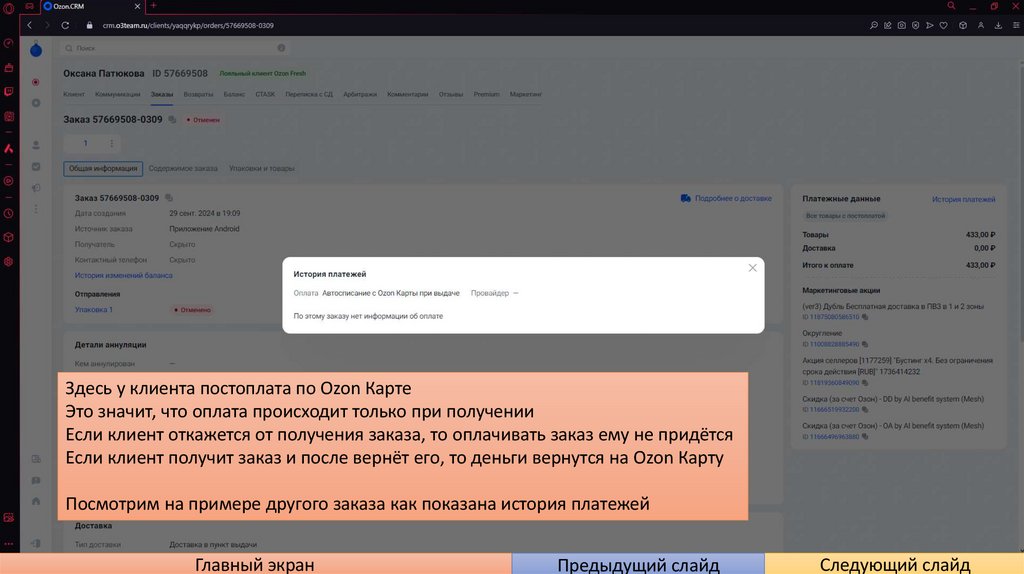
Task: Switch to the Возвраты tab
Action: point(199,95)
